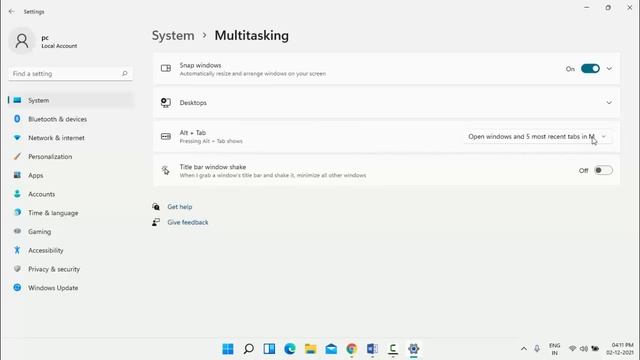Open Personalization settings
The height and width of the screenshot is (360, 640).
click(71, 157)
